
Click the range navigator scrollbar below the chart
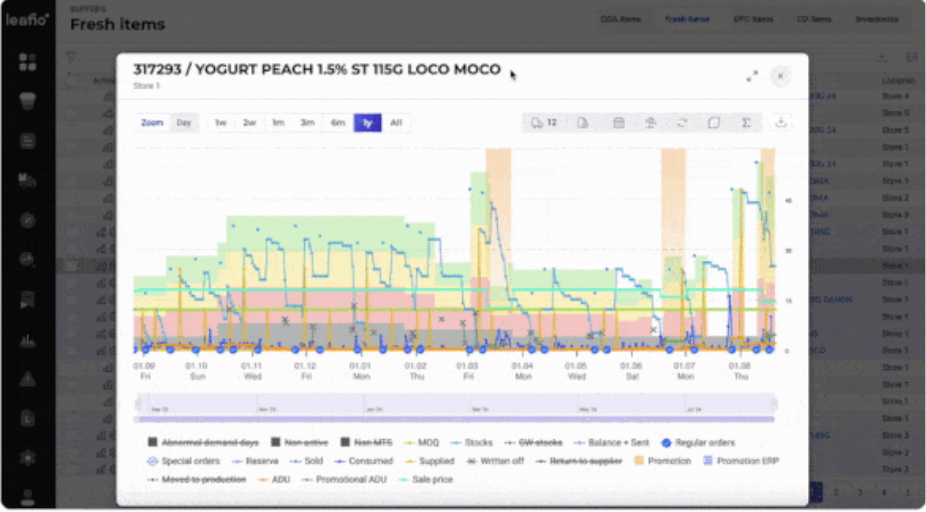(455, 419)
